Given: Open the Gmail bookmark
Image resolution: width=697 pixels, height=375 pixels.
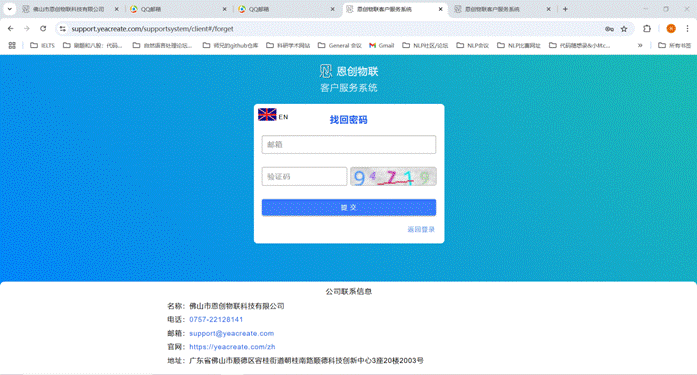Looking at the screenshot, I should coord(382,45).
